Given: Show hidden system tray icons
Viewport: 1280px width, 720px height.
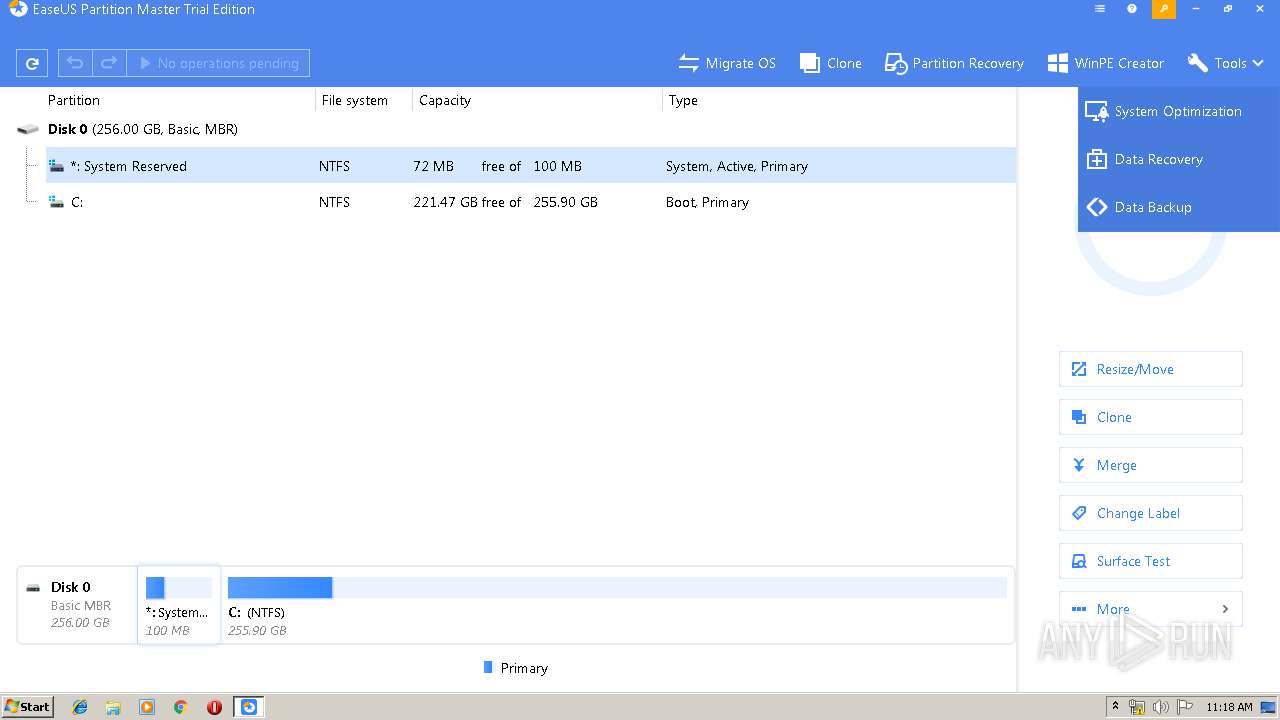Looking at the screenshot, I should coord(1115,707).
